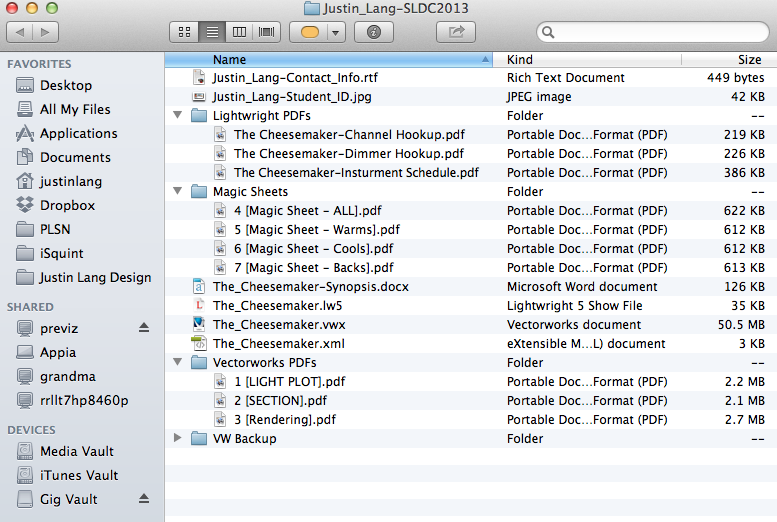
Task: Select The Cheesemaker-Dimmer Hookup.pdf
Action: (349, 153)
